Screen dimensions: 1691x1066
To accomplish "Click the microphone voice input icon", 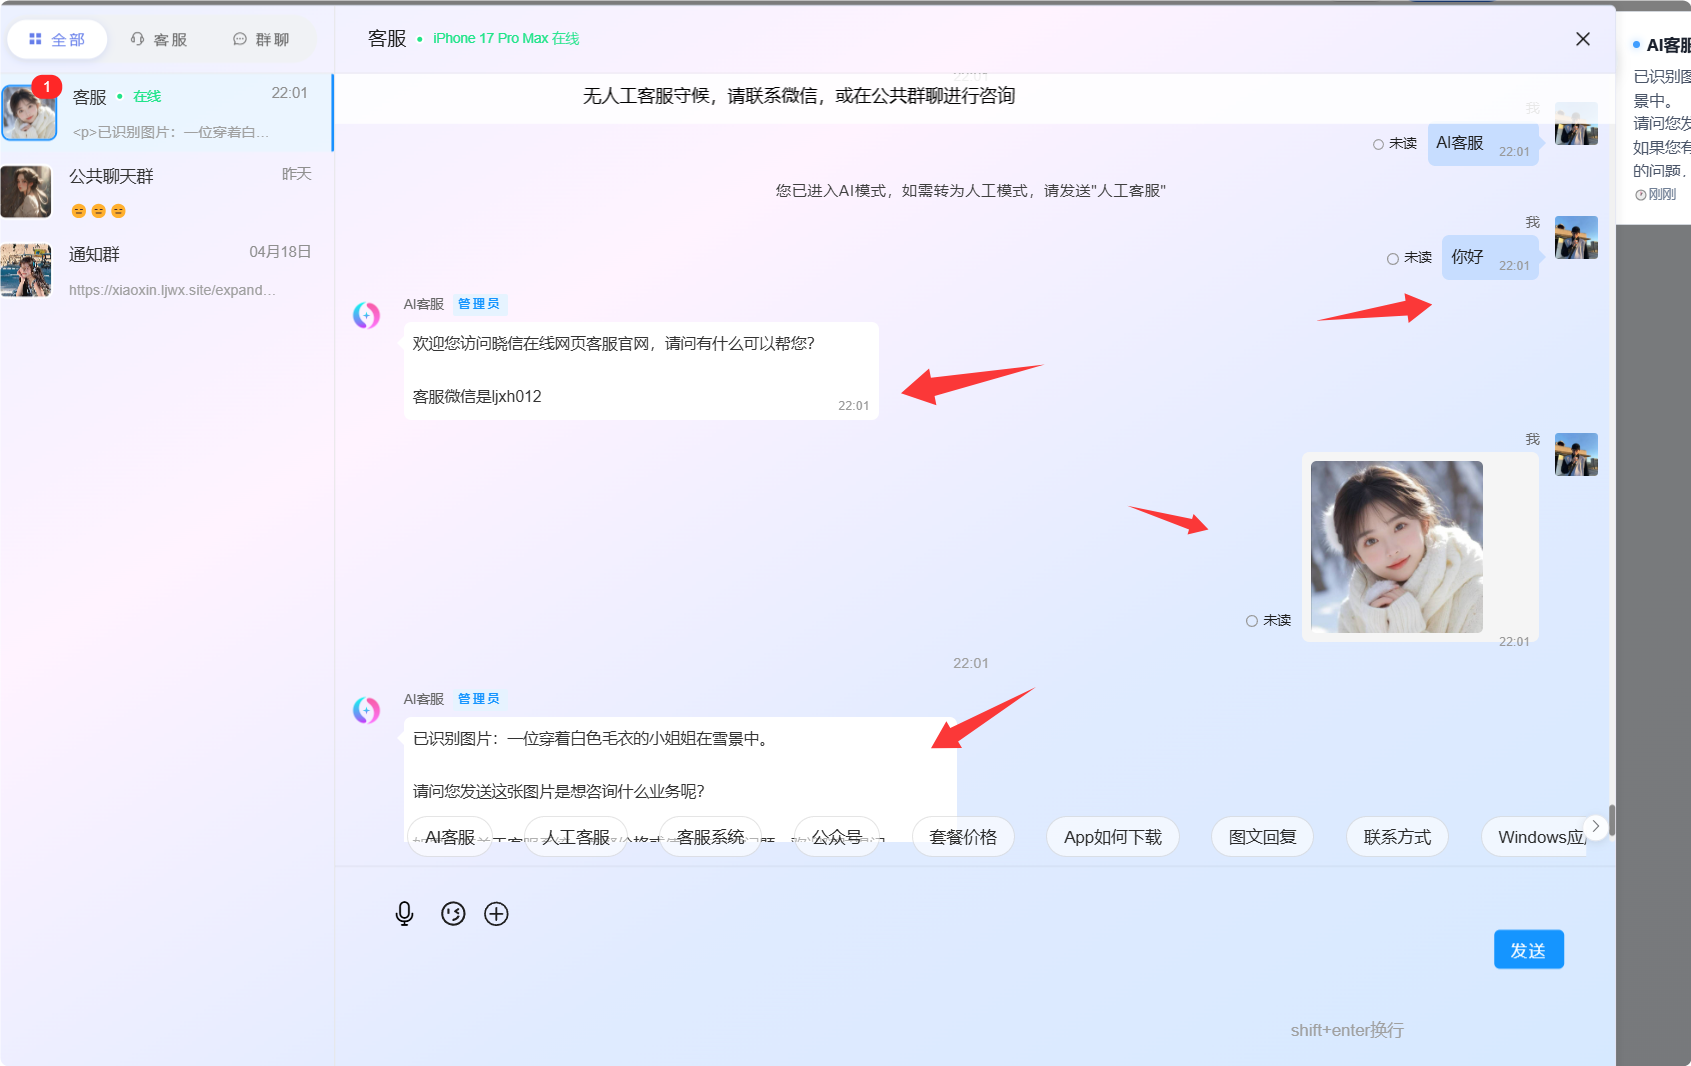I will pyautogui.click(x=404, y=914).
